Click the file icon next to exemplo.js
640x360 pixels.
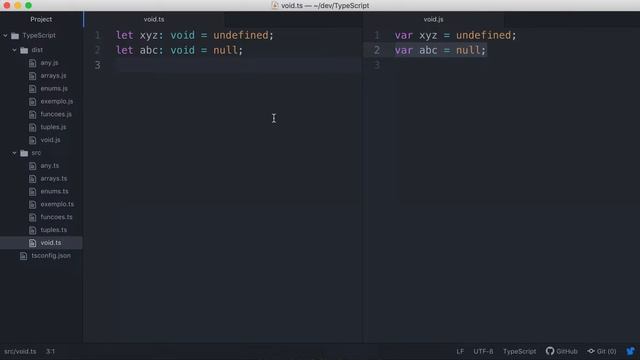[33, 102]
